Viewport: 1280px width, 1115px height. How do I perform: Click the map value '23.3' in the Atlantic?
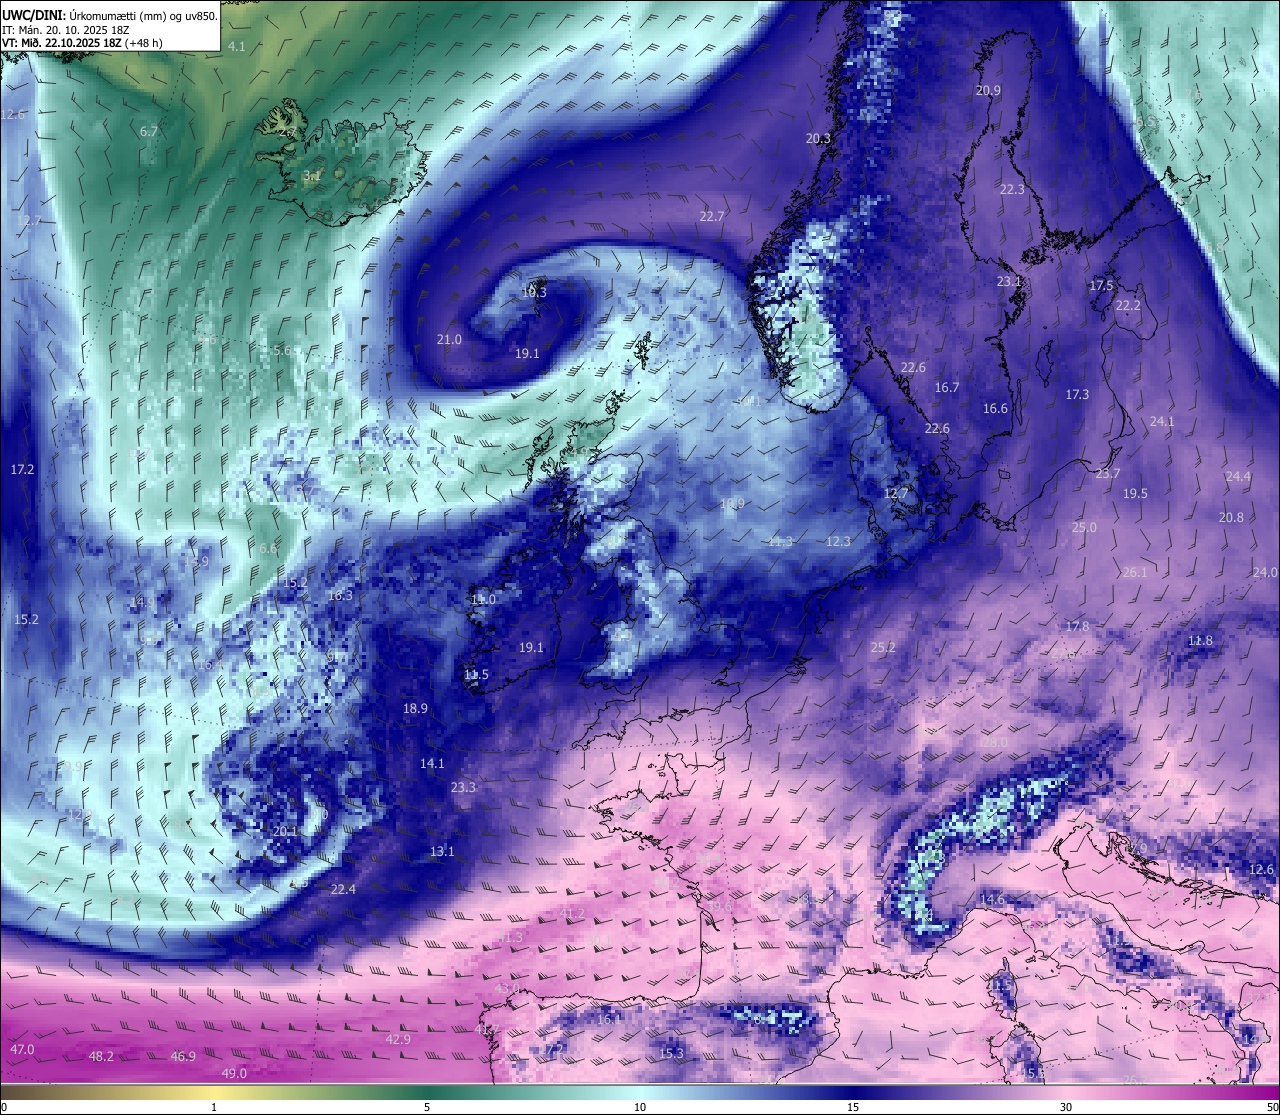click(463, 787)
